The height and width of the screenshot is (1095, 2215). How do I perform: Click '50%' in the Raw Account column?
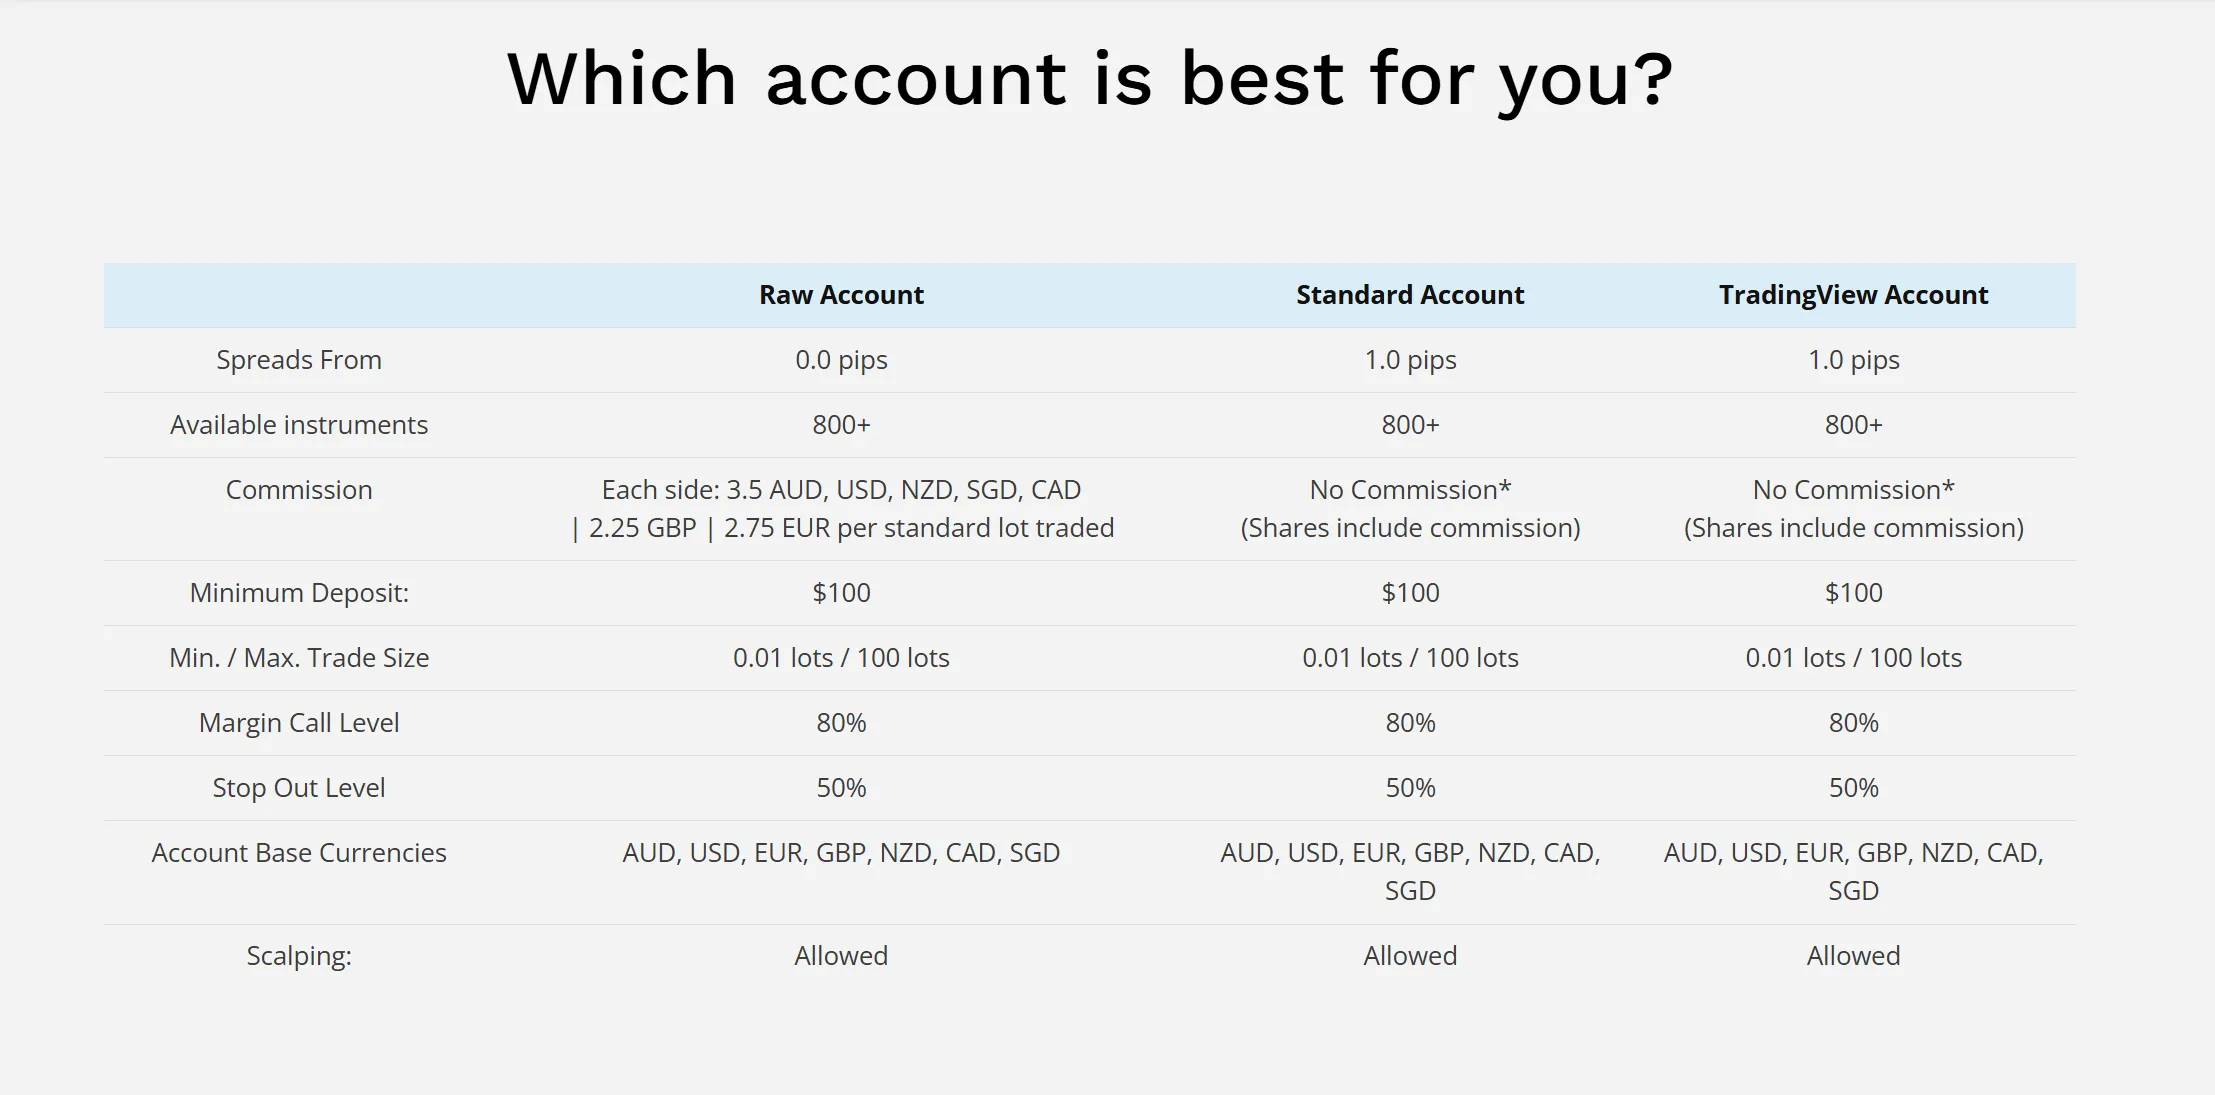(841, 788)
